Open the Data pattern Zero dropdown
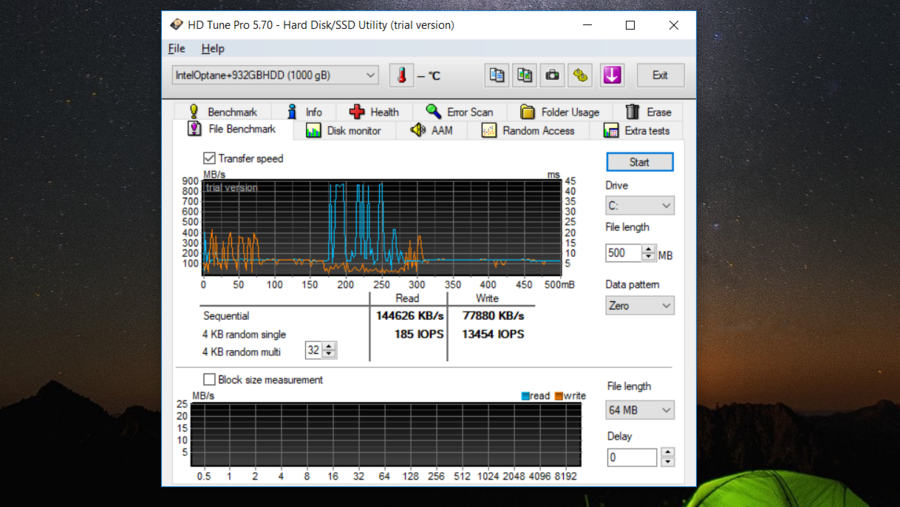 pos(639,305)
